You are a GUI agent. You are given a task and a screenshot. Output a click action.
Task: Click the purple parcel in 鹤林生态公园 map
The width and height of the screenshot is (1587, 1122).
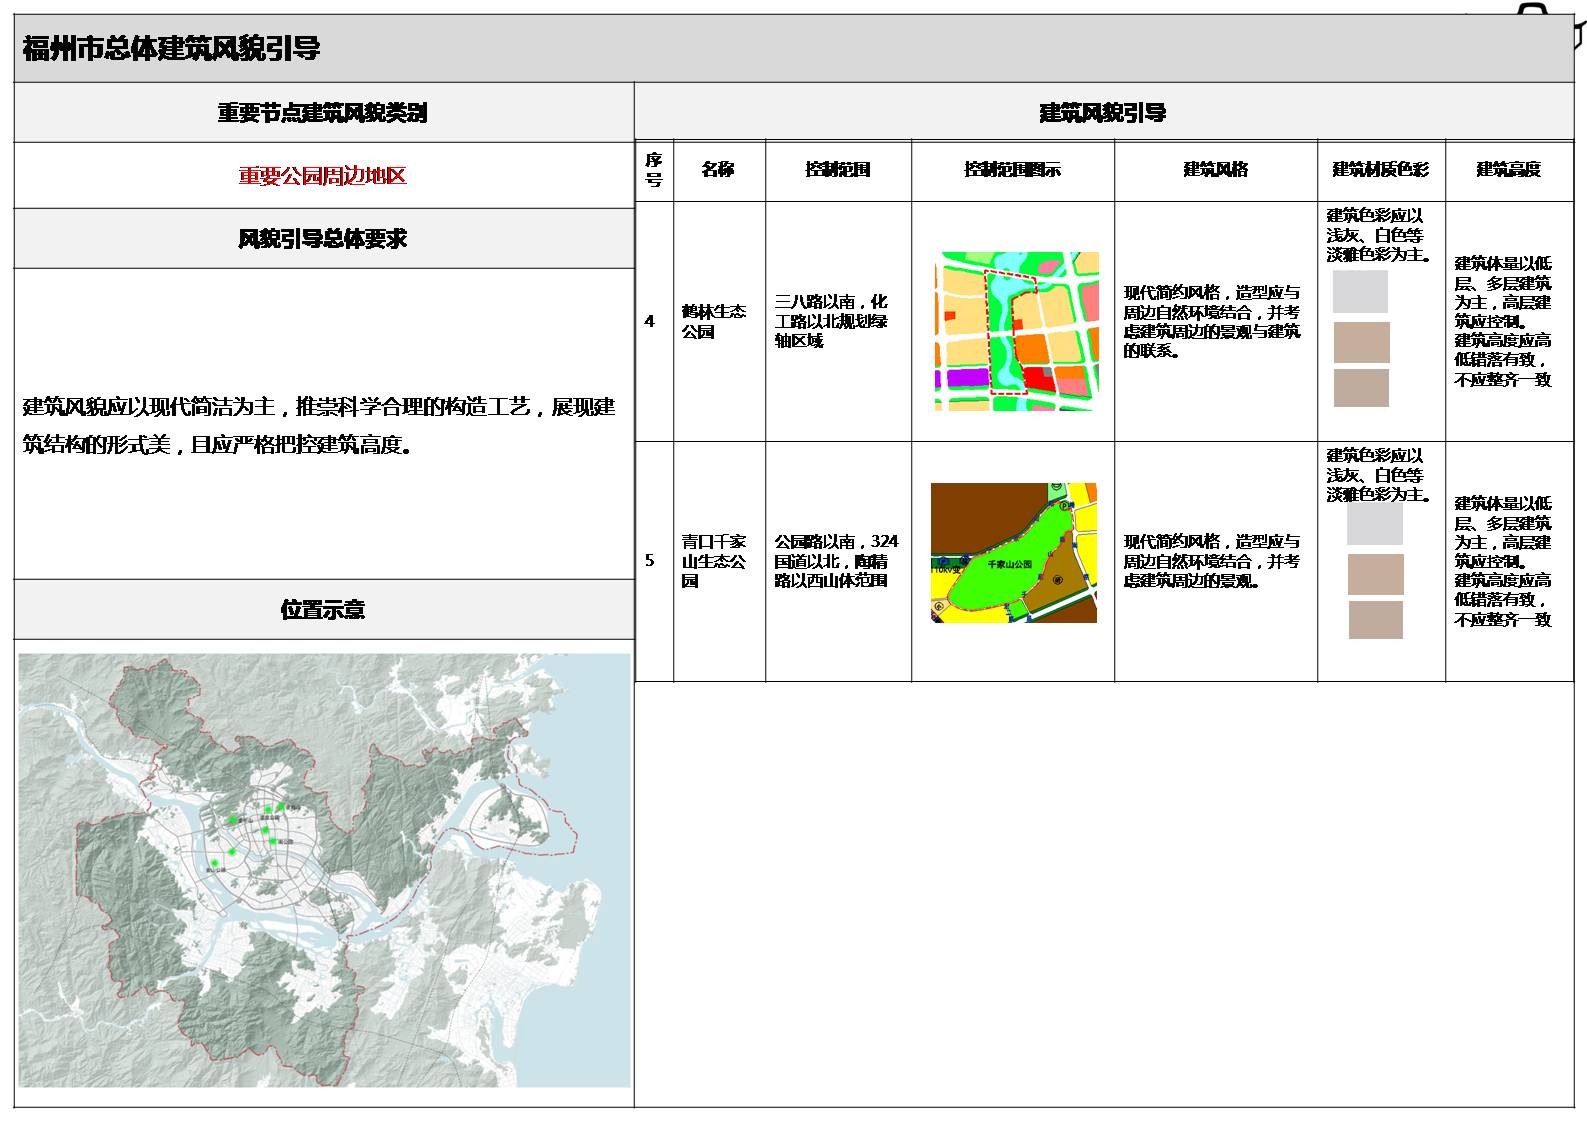(966, 378)
